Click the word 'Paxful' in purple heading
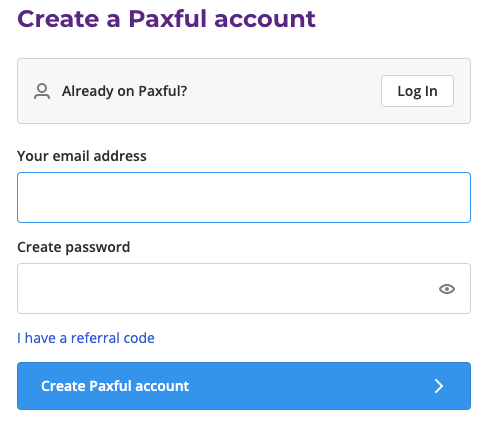The image size is (488, 422). coord(168,19)
